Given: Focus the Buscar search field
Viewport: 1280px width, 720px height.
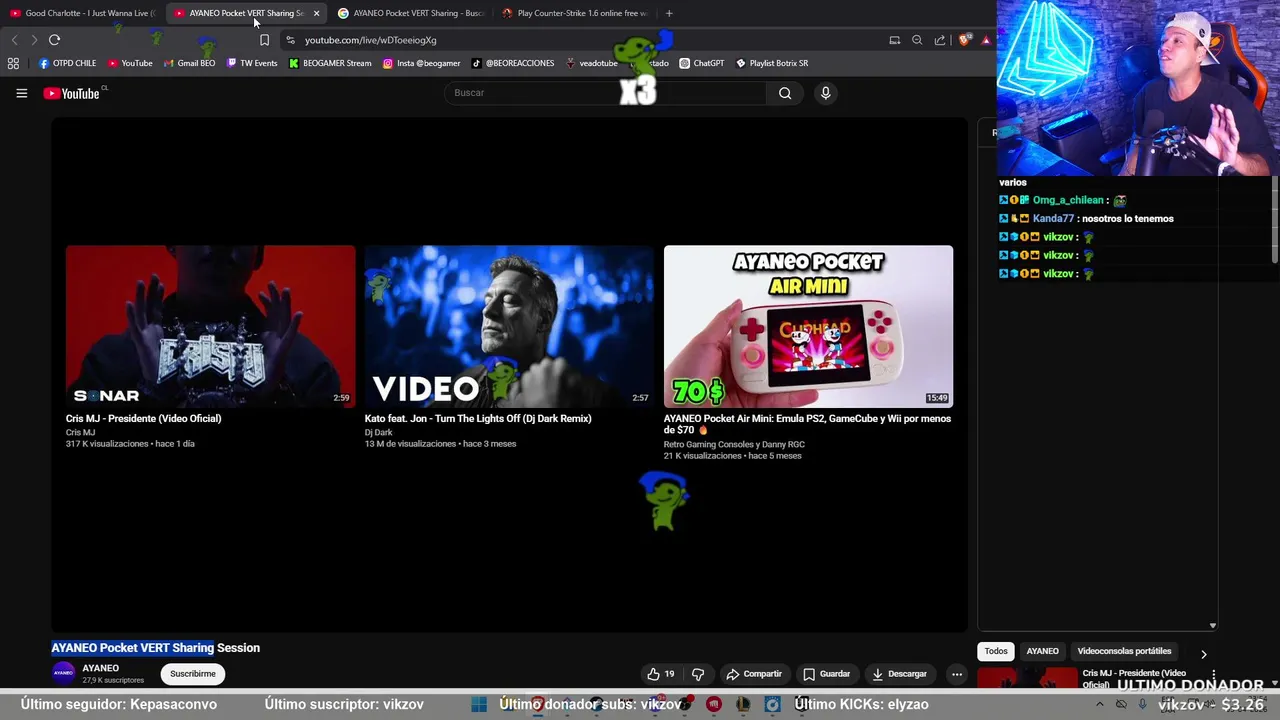Looking at the screenshot, I should (x=605, y=93).
